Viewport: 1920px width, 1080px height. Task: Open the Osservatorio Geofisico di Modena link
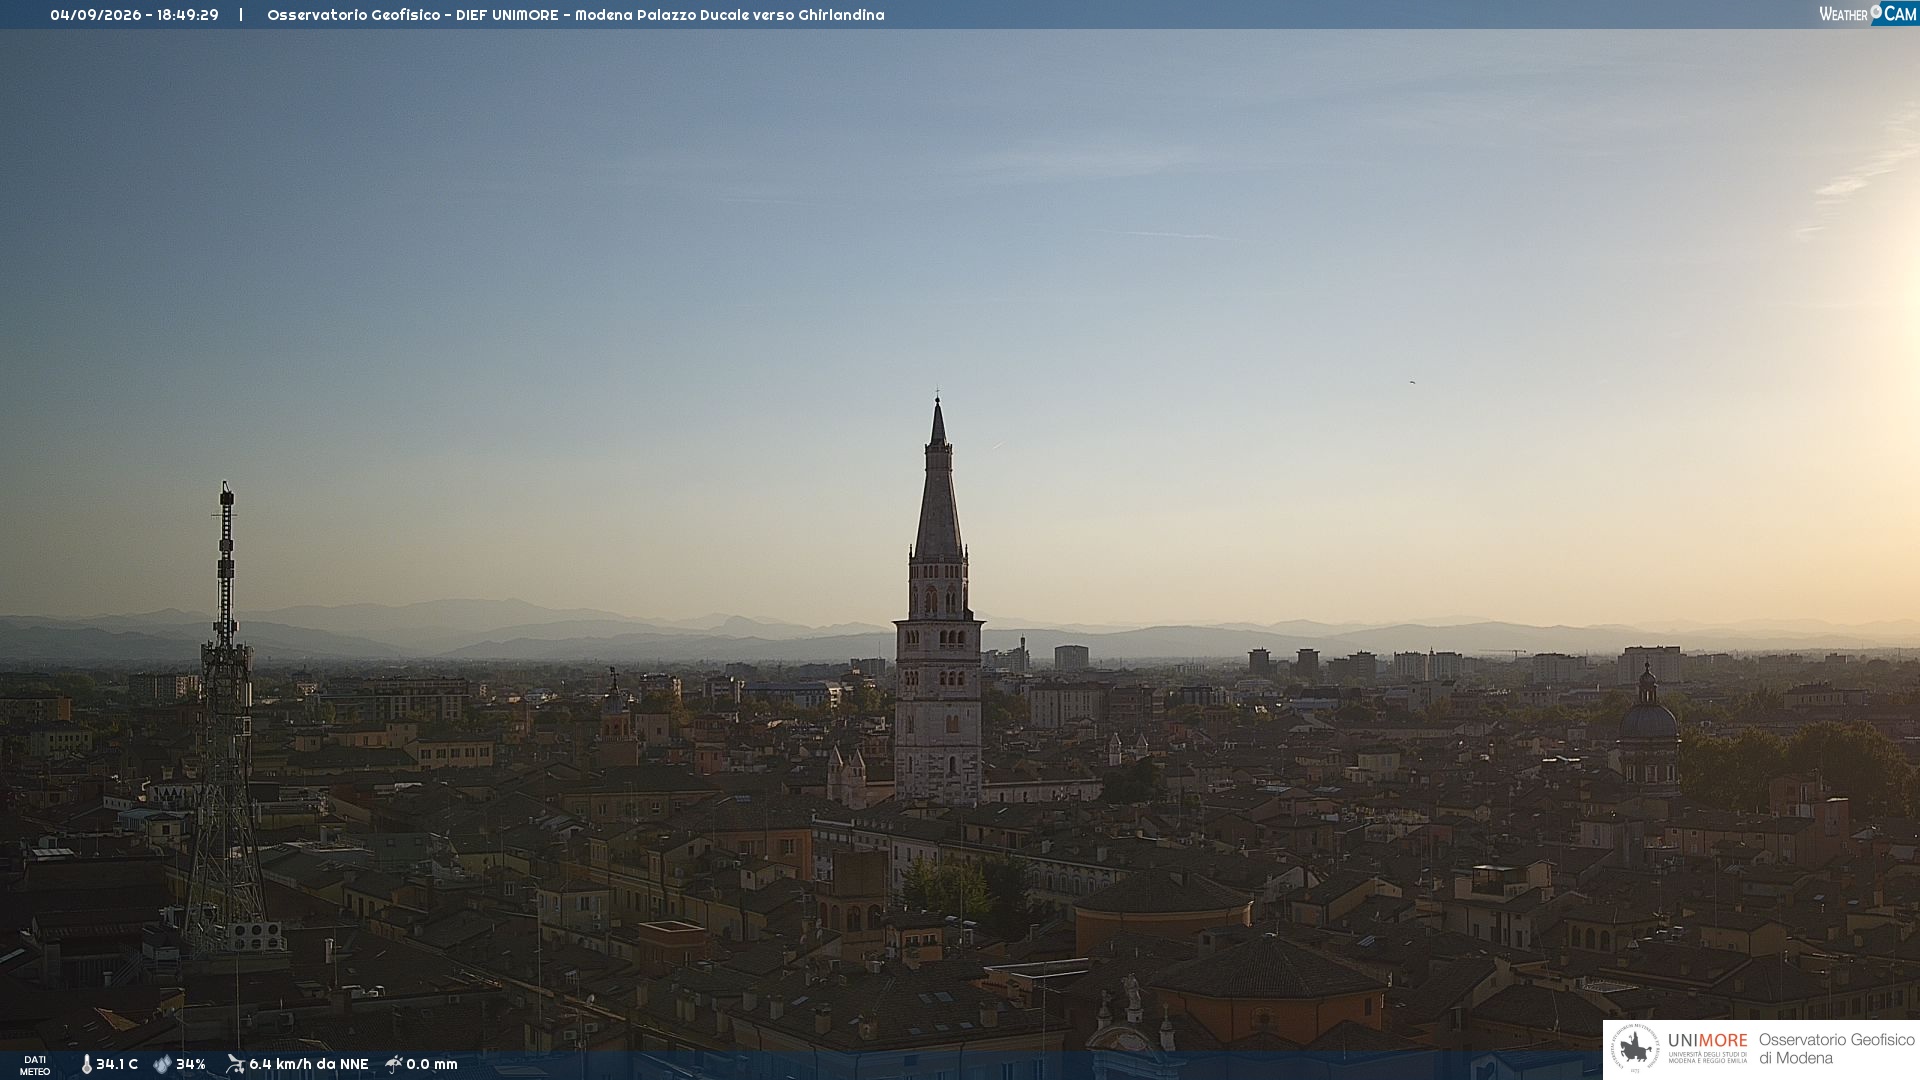(1836, 1049)
